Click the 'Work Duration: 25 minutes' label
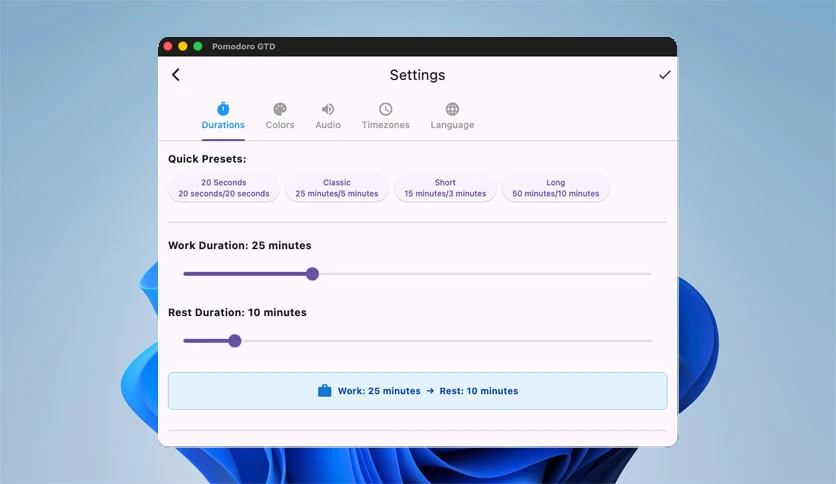The width and height of the screenshot is (836, 484). [240, 245]
